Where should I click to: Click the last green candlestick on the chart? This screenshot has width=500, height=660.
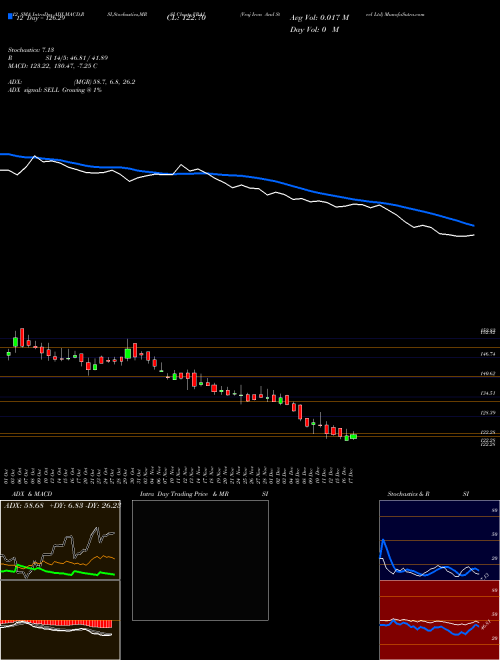click(x=354, y=436)
